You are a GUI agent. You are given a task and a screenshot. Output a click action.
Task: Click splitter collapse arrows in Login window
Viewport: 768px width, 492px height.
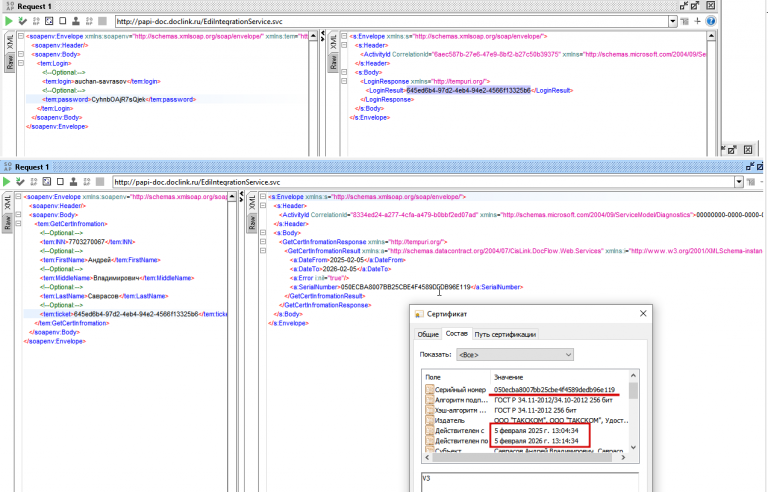322,36
